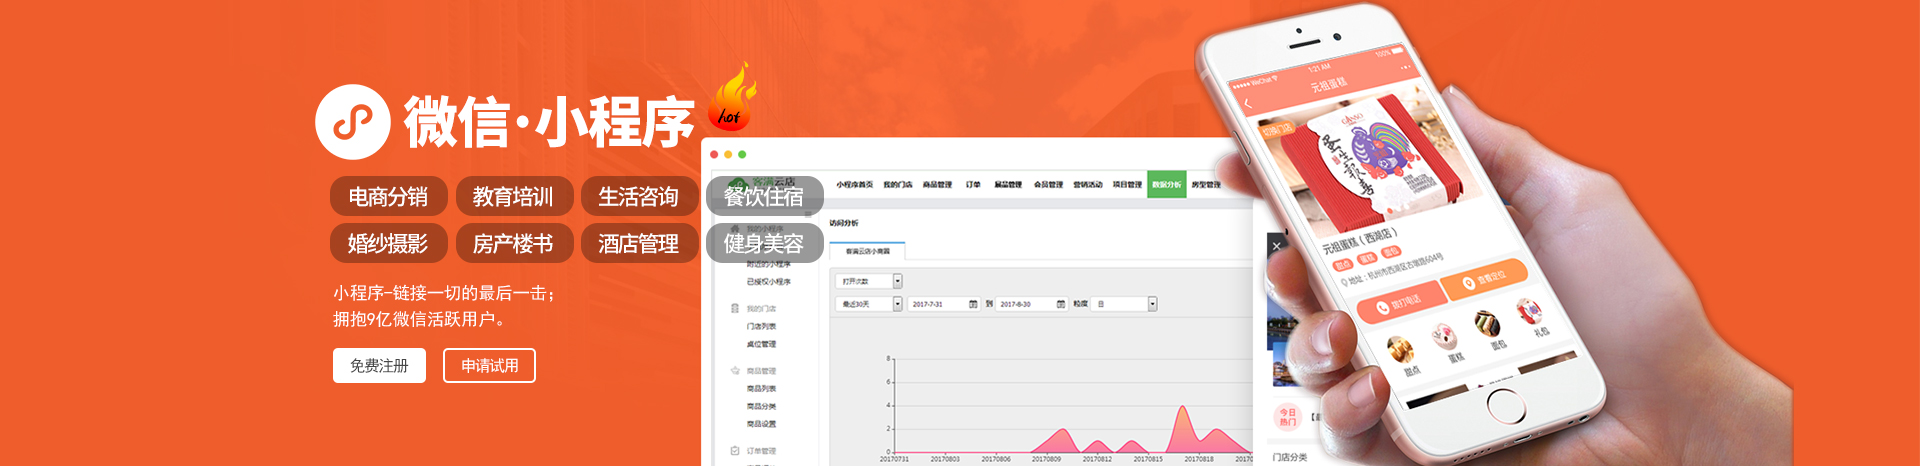Tap the 甜点 category icon on phone
The height and width of the screenshot is (466, 1920).
click(x=1399, y=349)
